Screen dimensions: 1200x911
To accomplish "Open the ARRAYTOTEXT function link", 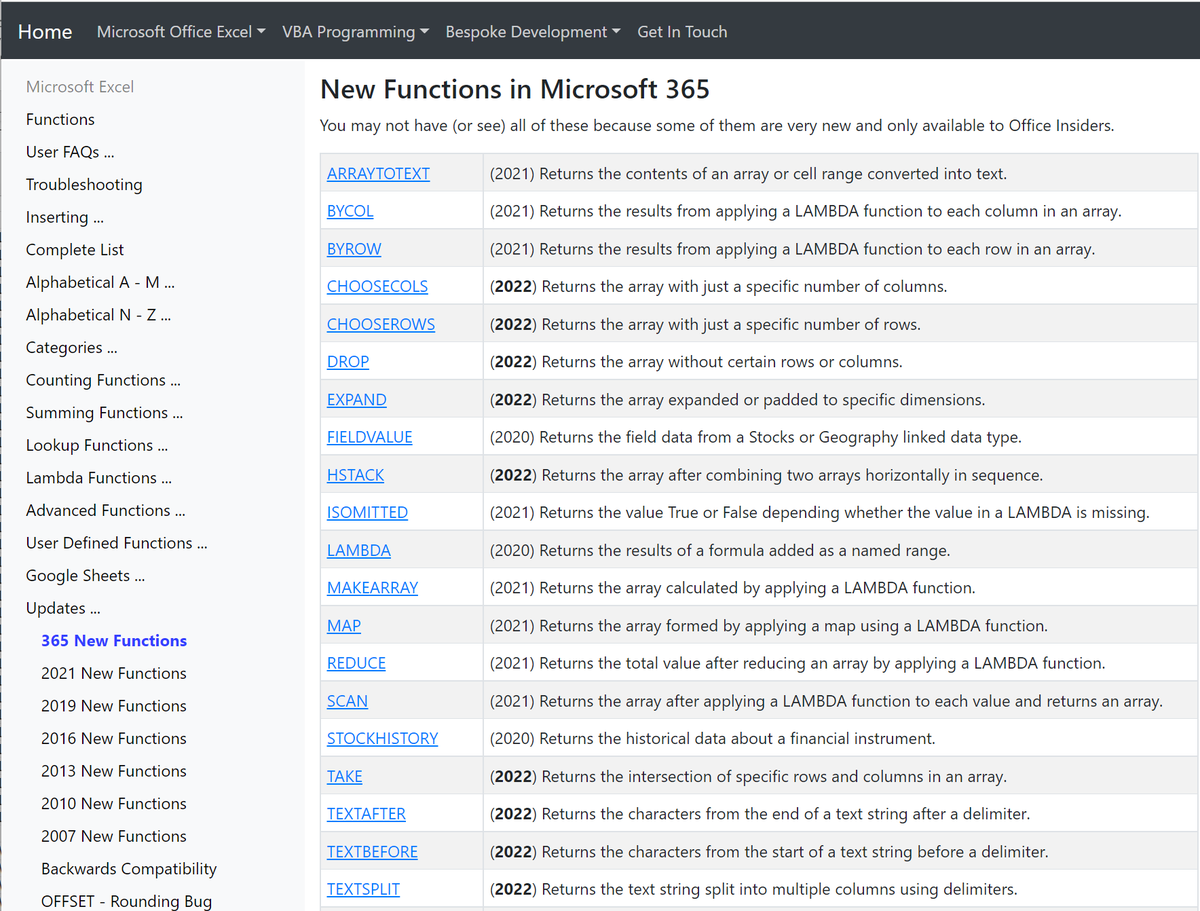I will point(378,174).
